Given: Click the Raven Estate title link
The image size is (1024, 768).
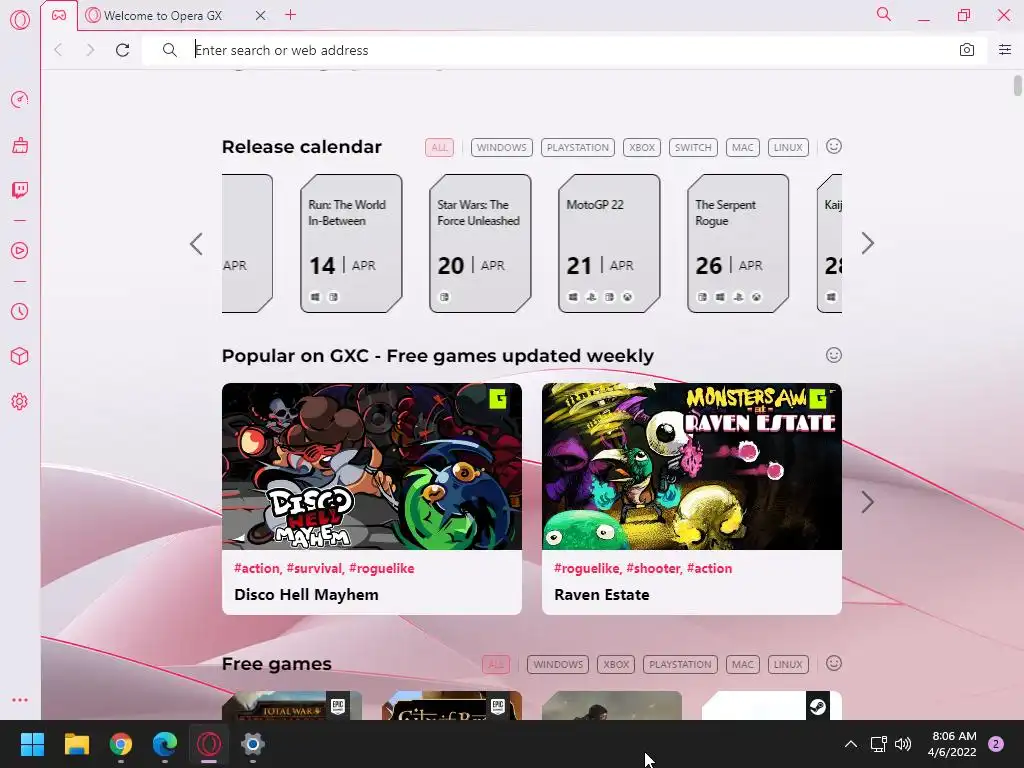Looking at the screenshot, I should (x=601, y=595).
